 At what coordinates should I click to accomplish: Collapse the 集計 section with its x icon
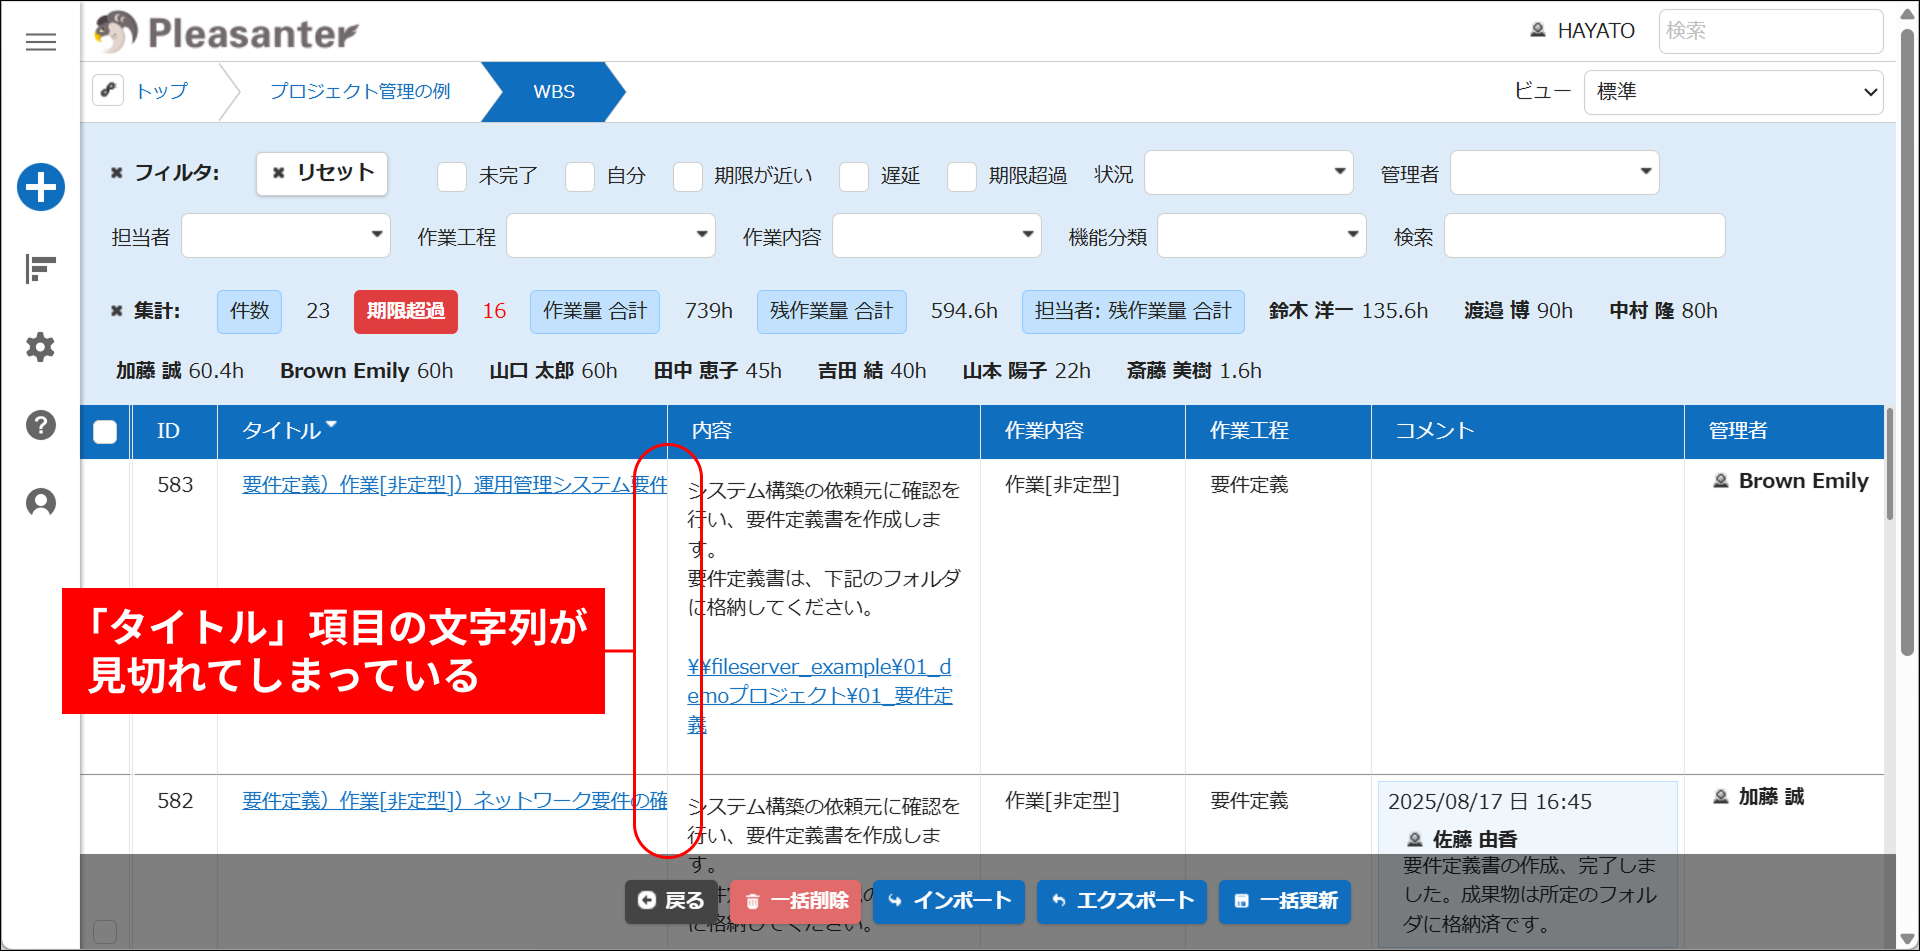pos(116,311)
